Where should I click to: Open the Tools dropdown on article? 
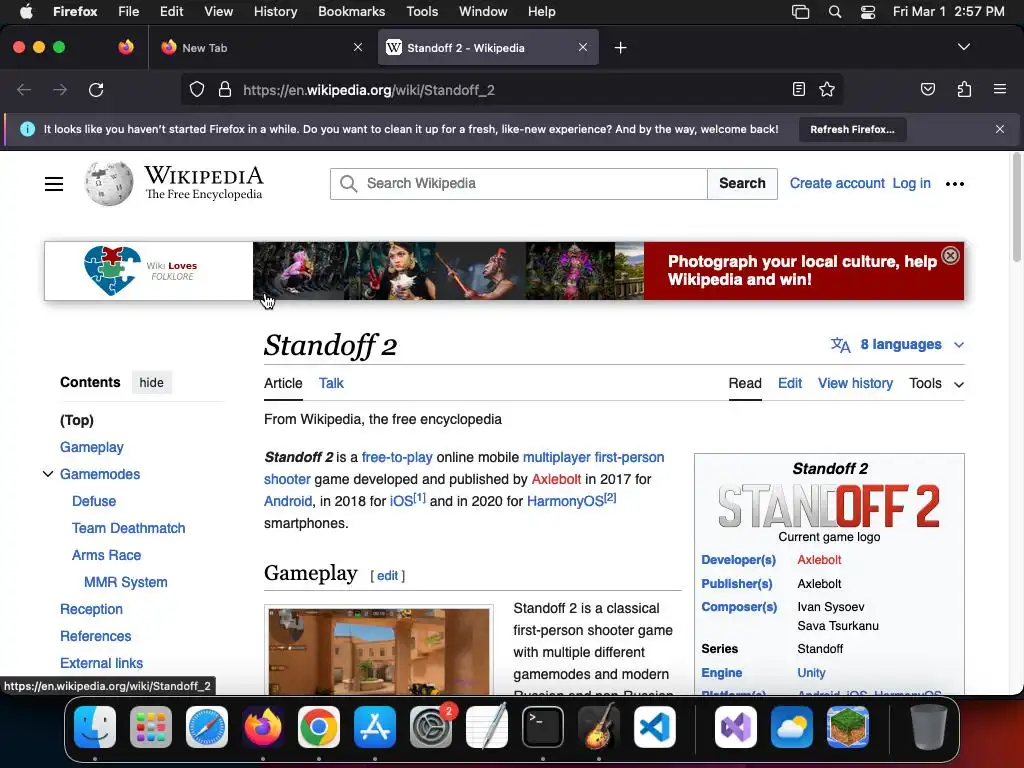[936, 383]
